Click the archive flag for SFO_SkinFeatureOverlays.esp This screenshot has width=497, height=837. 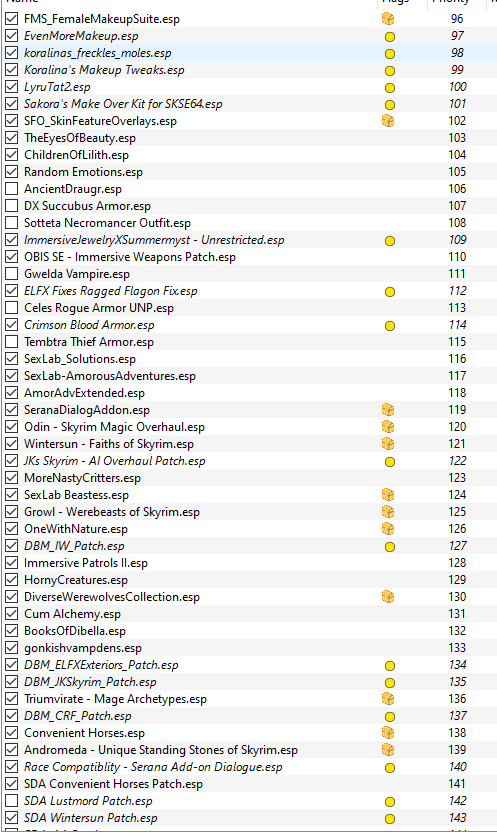388,121
